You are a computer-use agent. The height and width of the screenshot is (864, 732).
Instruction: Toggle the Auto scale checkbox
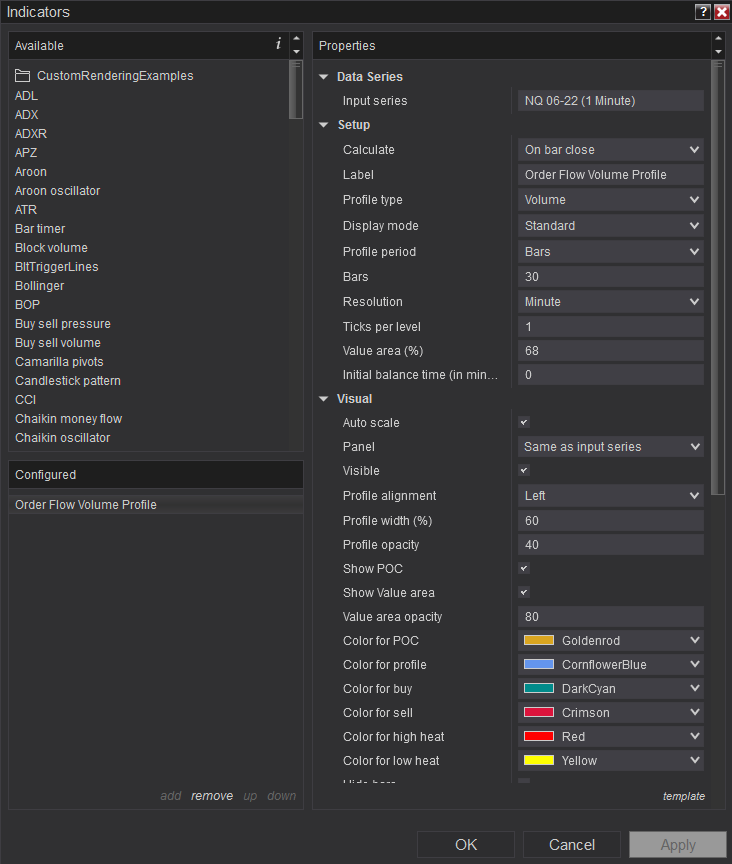coord(524,423)
